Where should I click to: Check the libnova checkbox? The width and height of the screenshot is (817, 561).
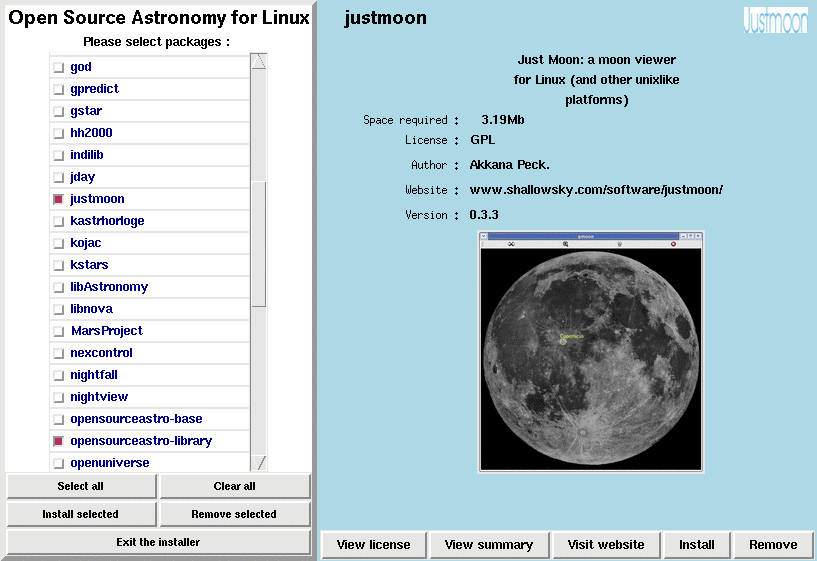coord(58,309)
